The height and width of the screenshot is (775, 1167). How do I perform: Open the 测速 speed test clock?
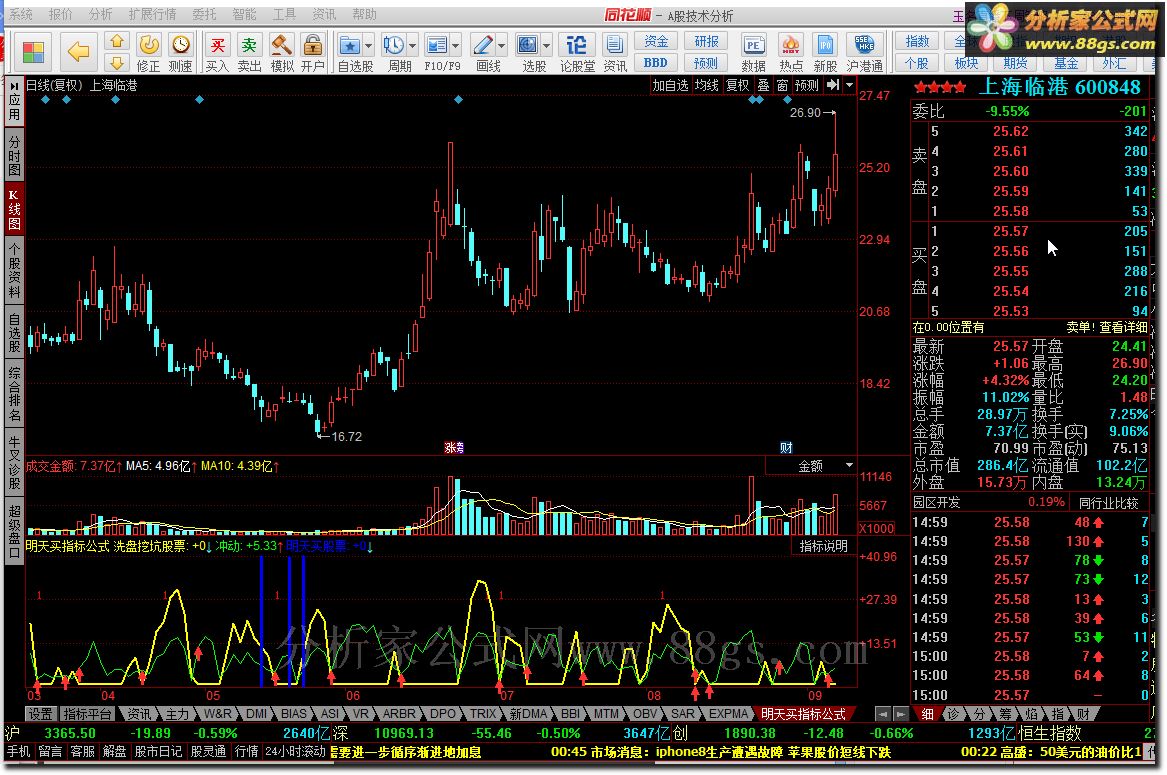pos(181,52)
